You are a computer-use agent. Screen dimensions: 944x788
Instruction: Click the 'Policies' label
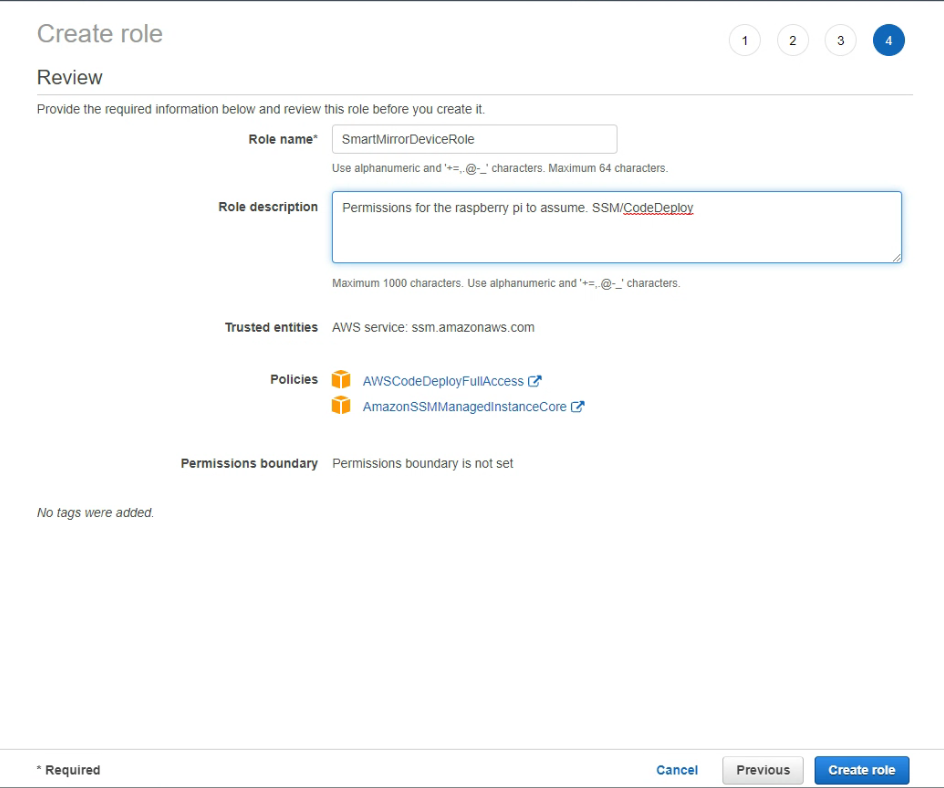[x=294, y=379]
